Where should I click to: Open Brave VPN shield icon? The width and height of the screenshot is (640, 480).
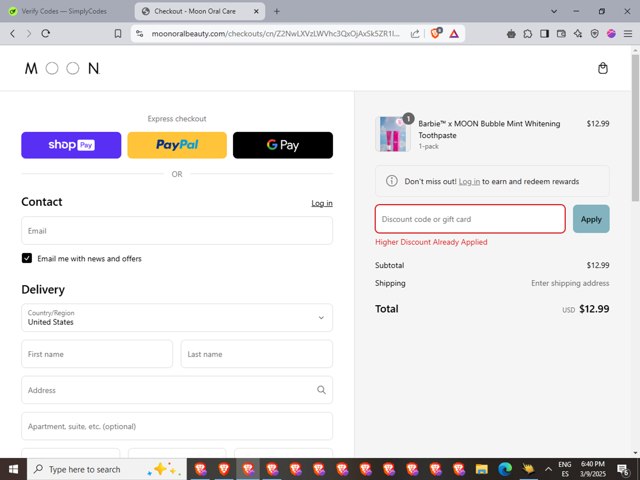pyautogui.click(x=595, y=33)
